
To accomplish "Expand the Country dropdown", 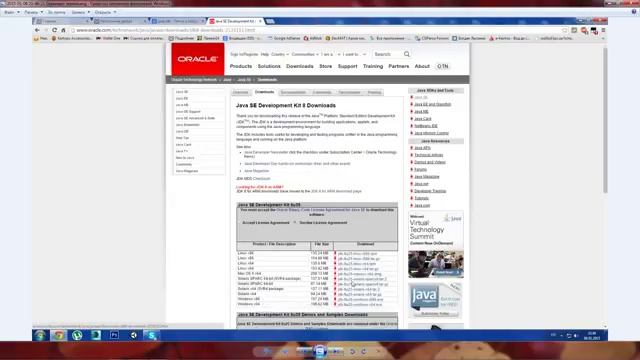I will click(280, 54).
